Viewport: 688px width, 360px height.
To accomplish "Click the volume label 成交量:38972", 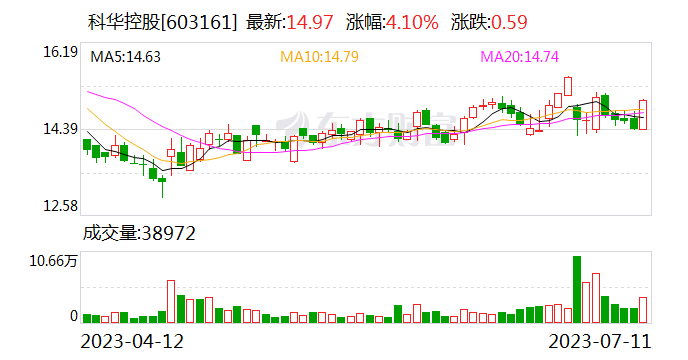I will point(139,233).
